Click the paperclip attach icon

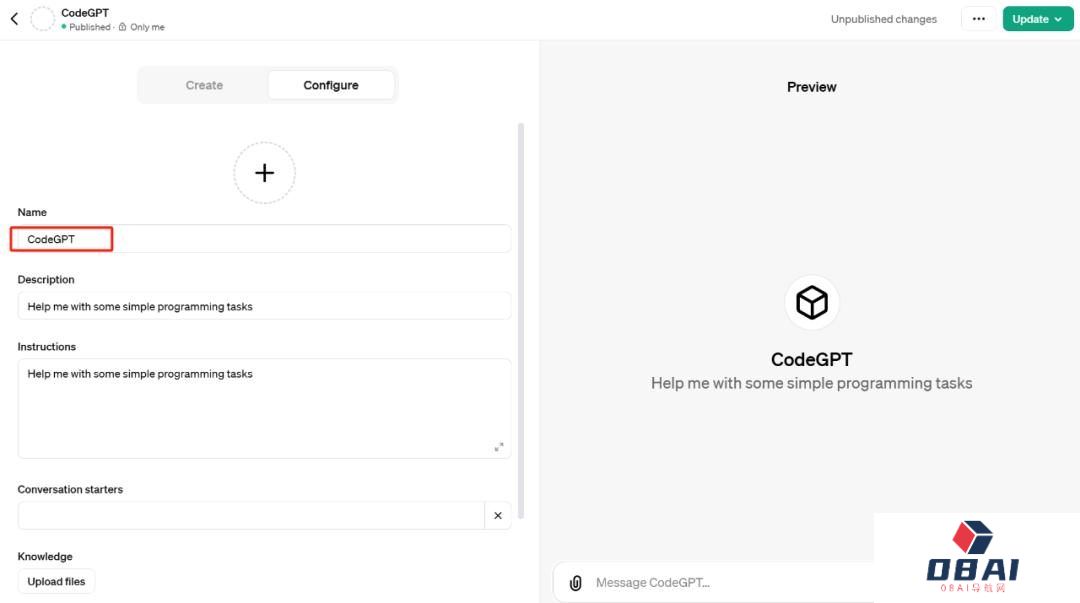576,583
